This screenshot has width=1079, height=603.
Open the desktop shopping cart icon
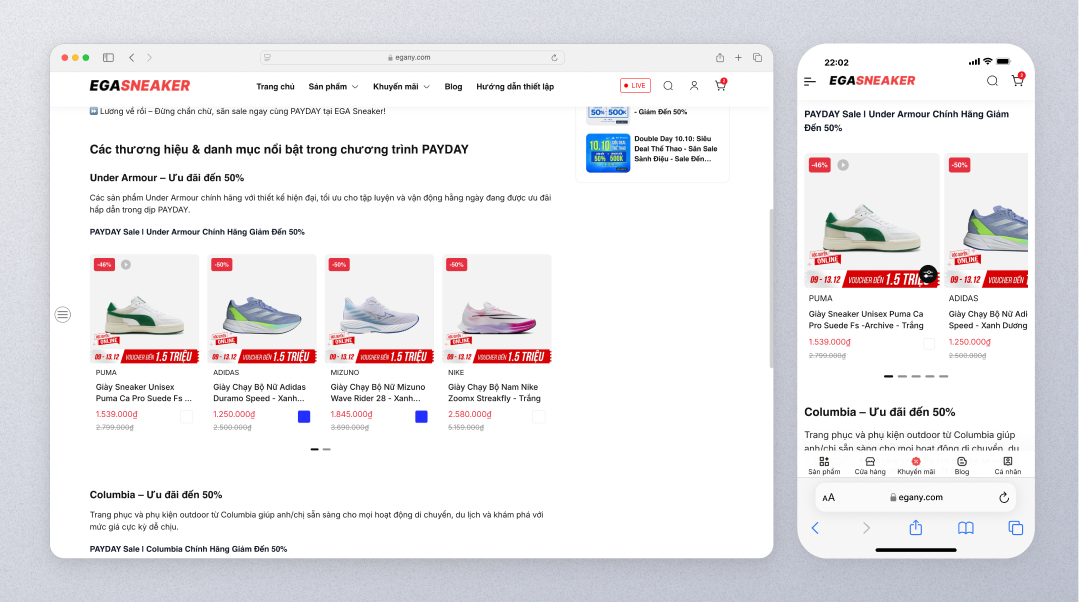[x=719, y=86]
